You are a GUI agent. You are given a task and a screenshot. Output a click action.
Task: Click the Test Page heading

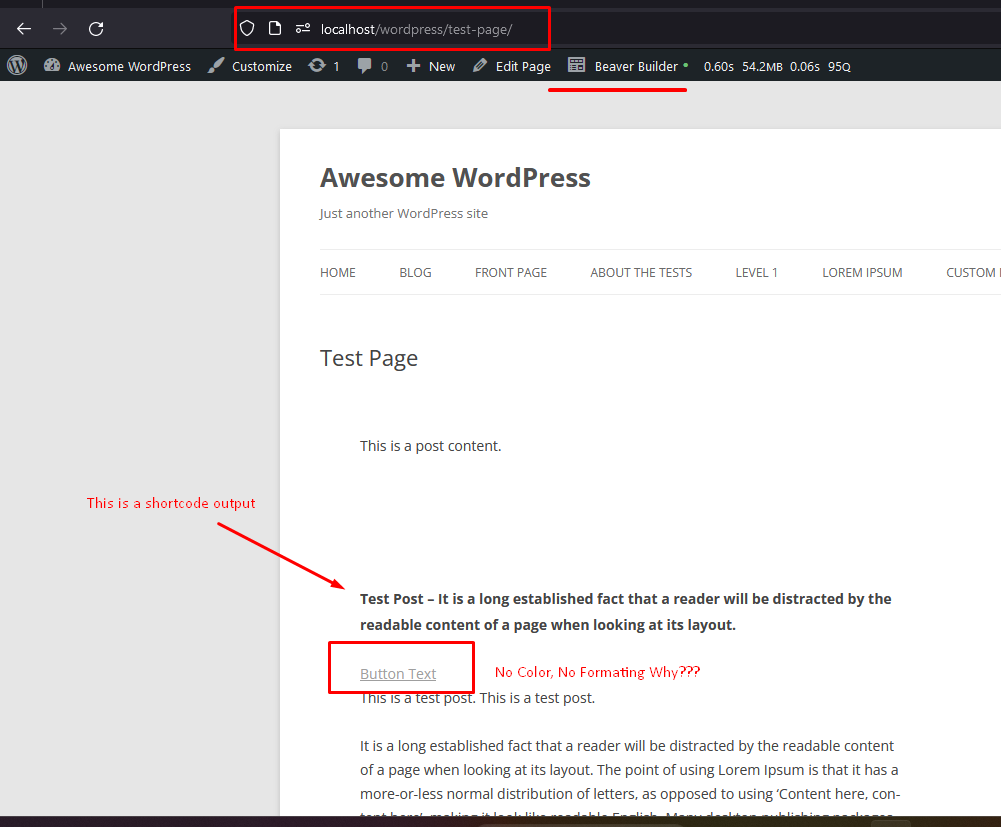tap(369, 358)
